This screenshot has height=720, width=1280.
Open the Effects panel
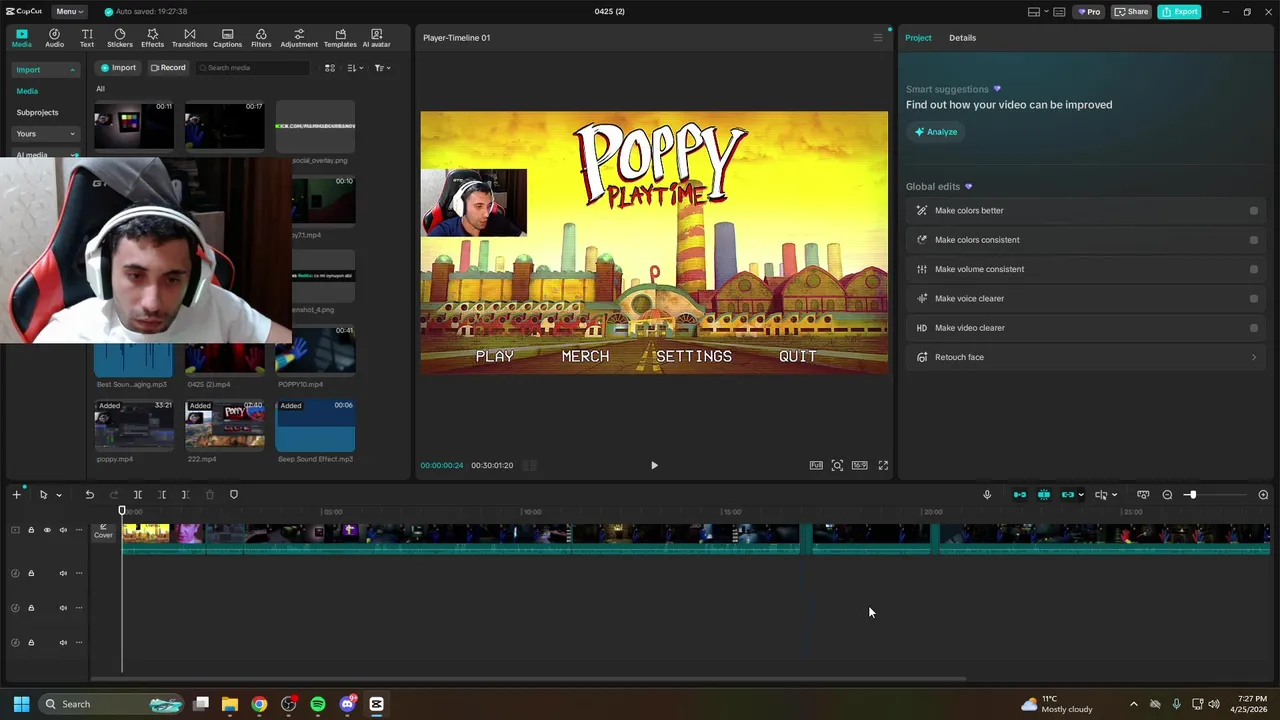[152, 38]
